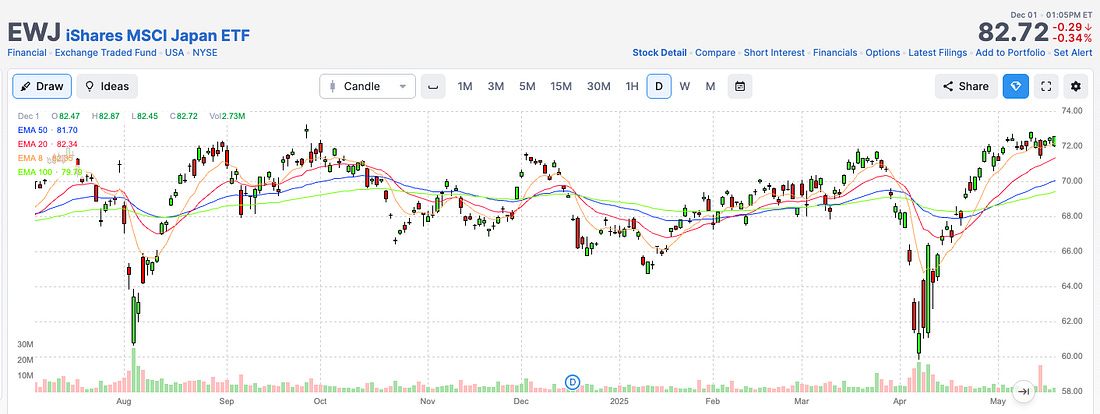
Task: Switch to daily D interval
Action: click(x=659, y=86)
